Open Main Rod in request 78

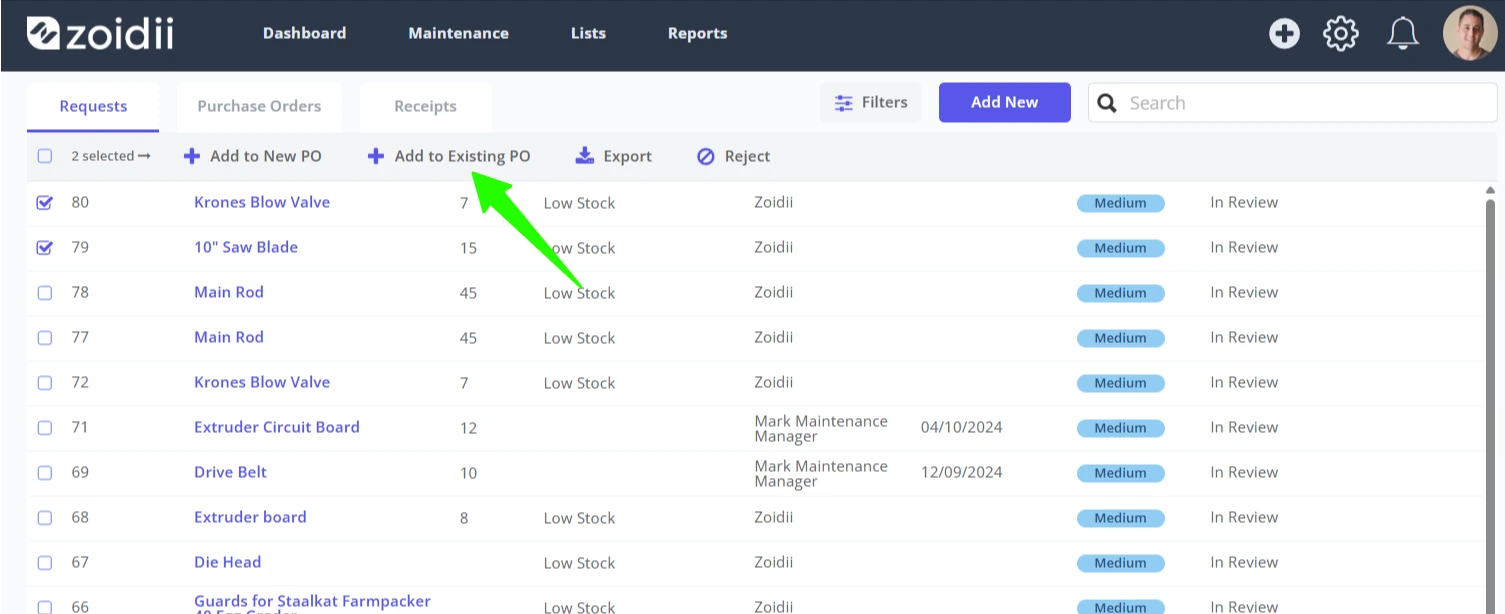[229, 292]
